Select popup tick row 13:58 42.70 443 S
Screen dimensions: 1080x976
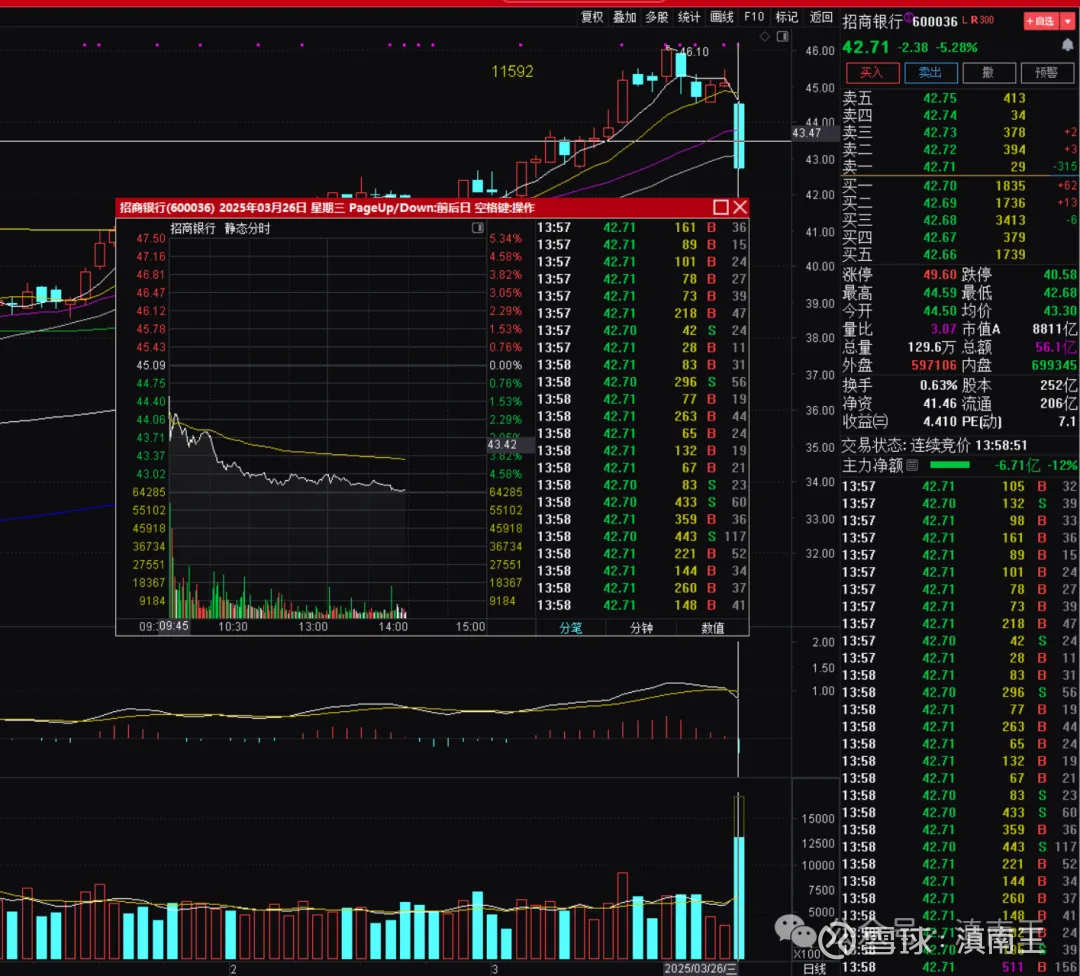pos(642,537)
